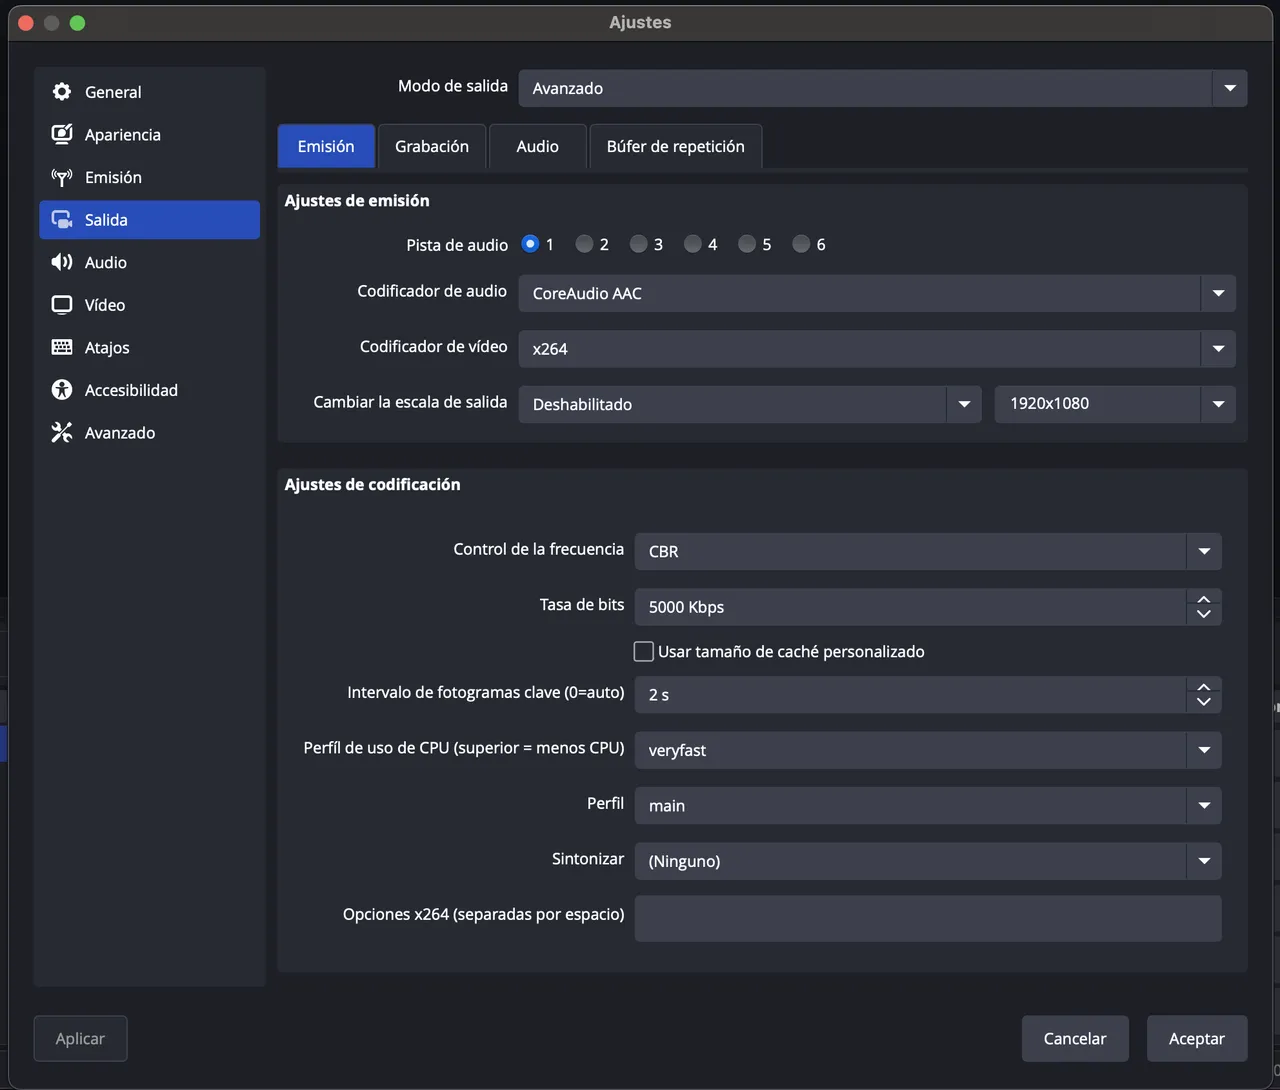Screen dimensions: 1280x1090
Task: Select audio track 2 radio button
Action: (584, 244)
